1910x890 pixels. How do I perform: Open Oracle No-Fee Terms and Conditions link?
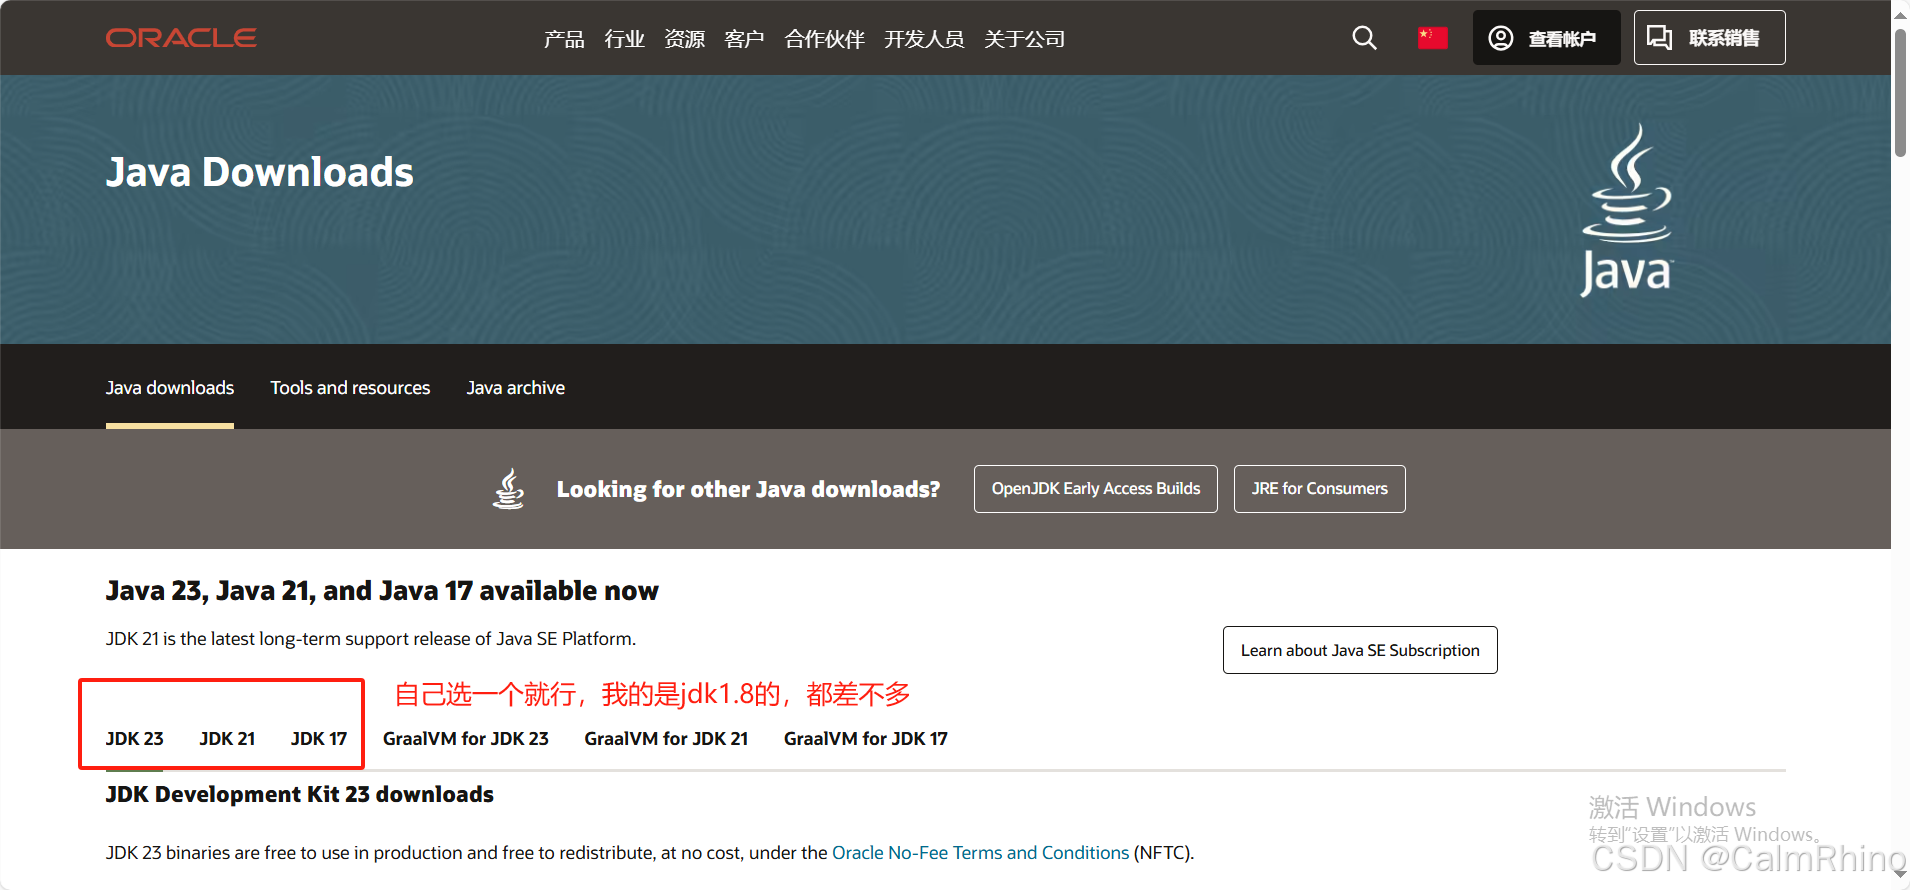tap(980, 853)
